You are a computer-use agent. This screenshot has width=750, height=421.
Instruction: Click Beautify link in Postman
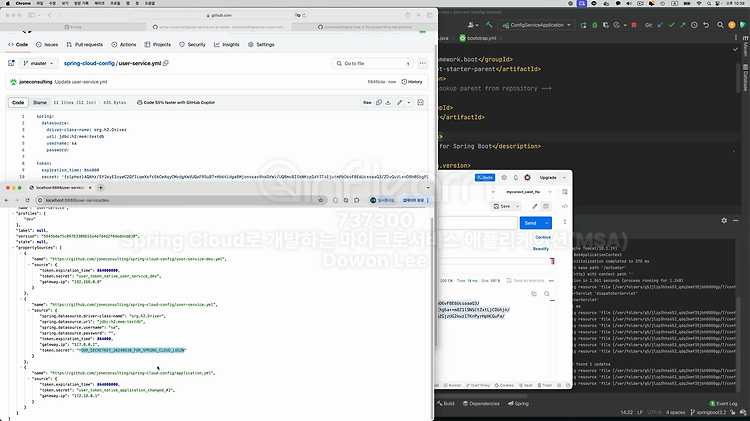coord(540,249)
